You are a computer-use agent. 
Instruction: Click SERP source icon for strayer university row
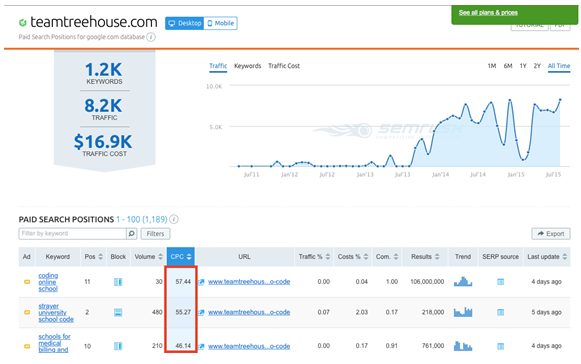point(500,312)
